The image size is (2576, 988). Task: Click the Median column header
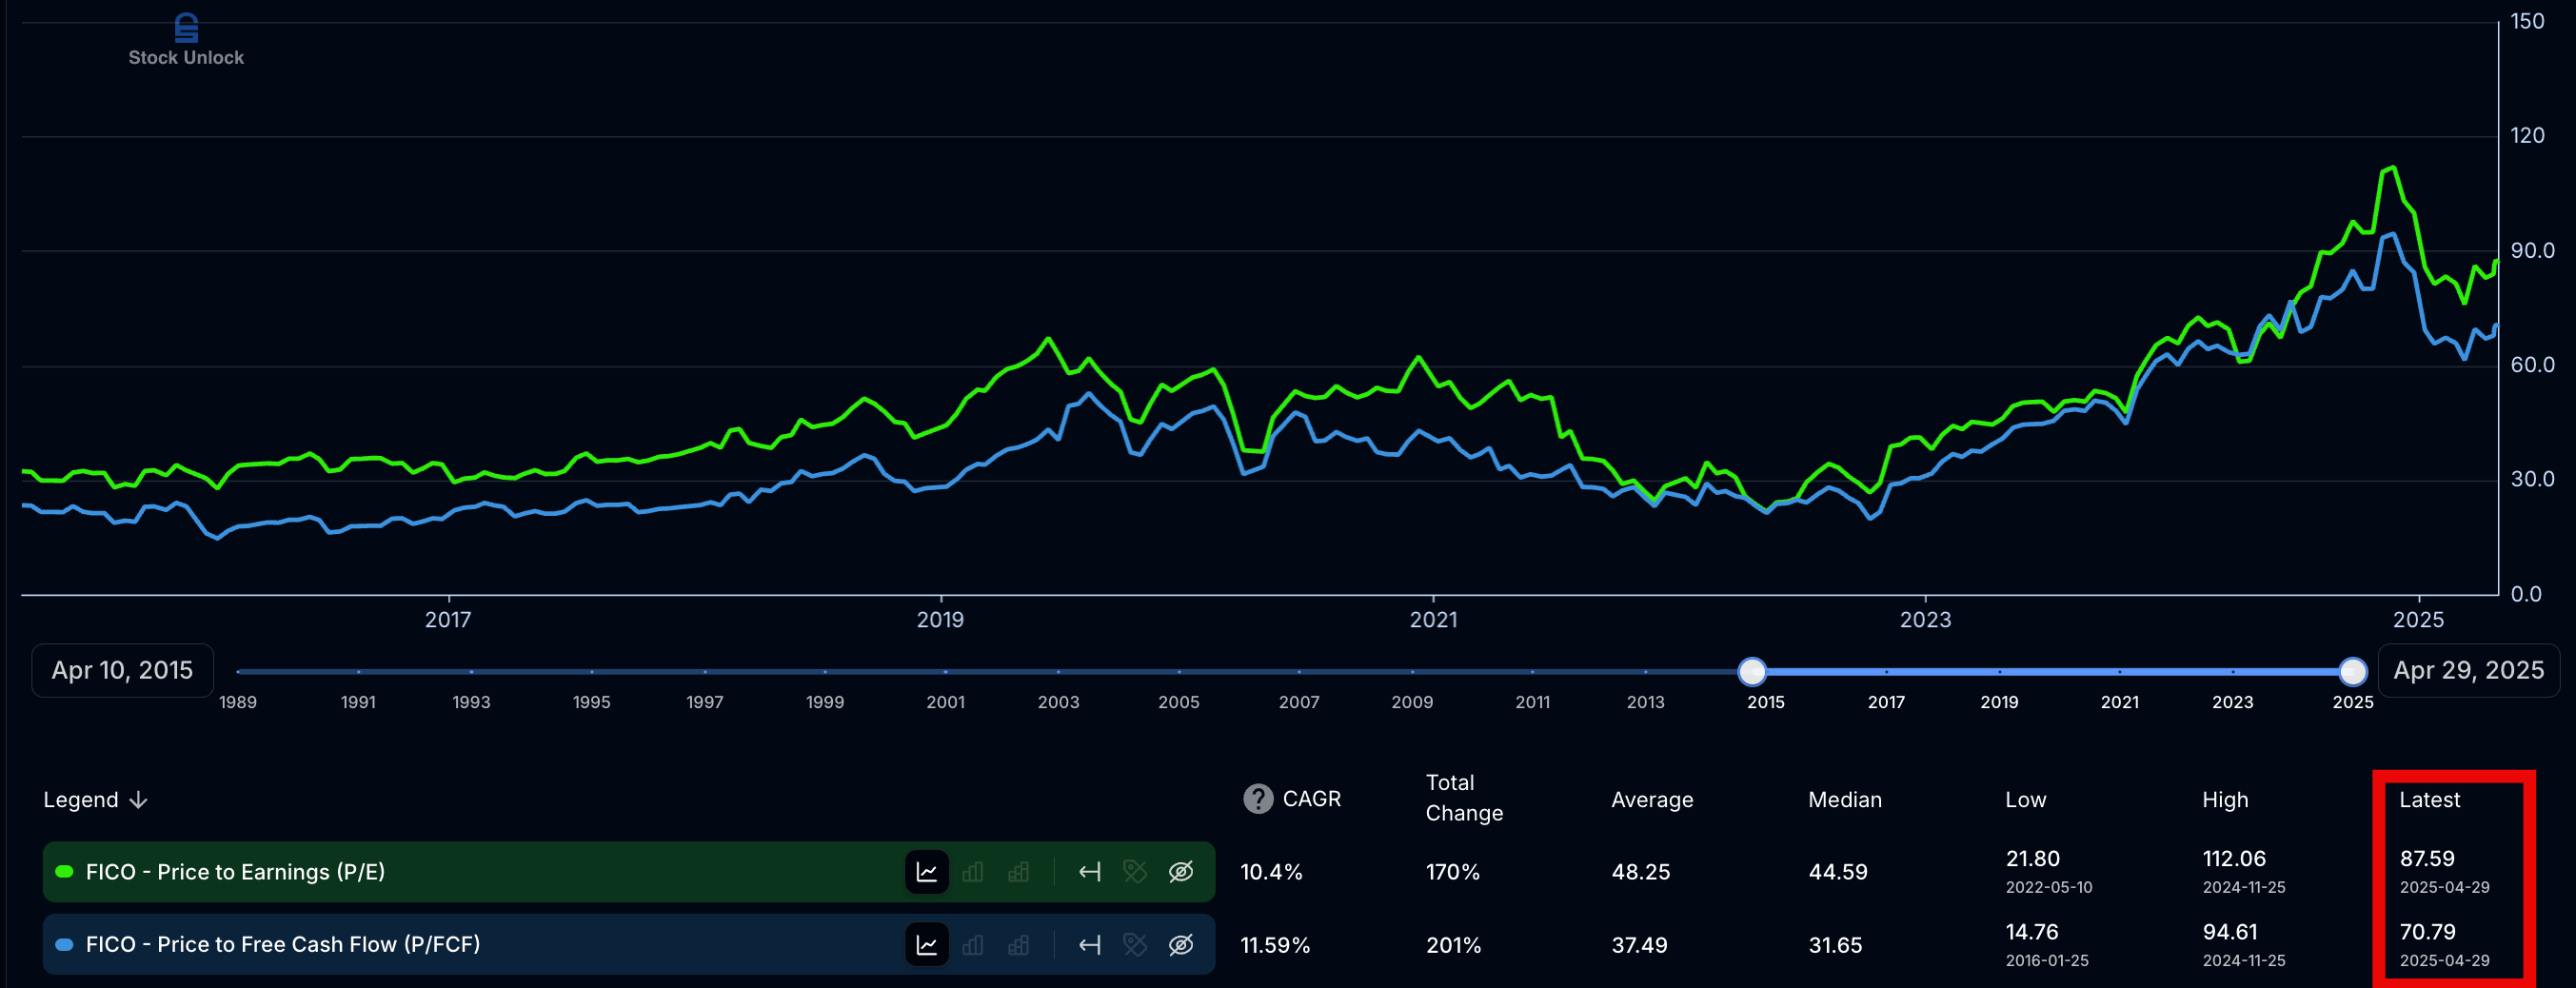(x=1845, y=800)
